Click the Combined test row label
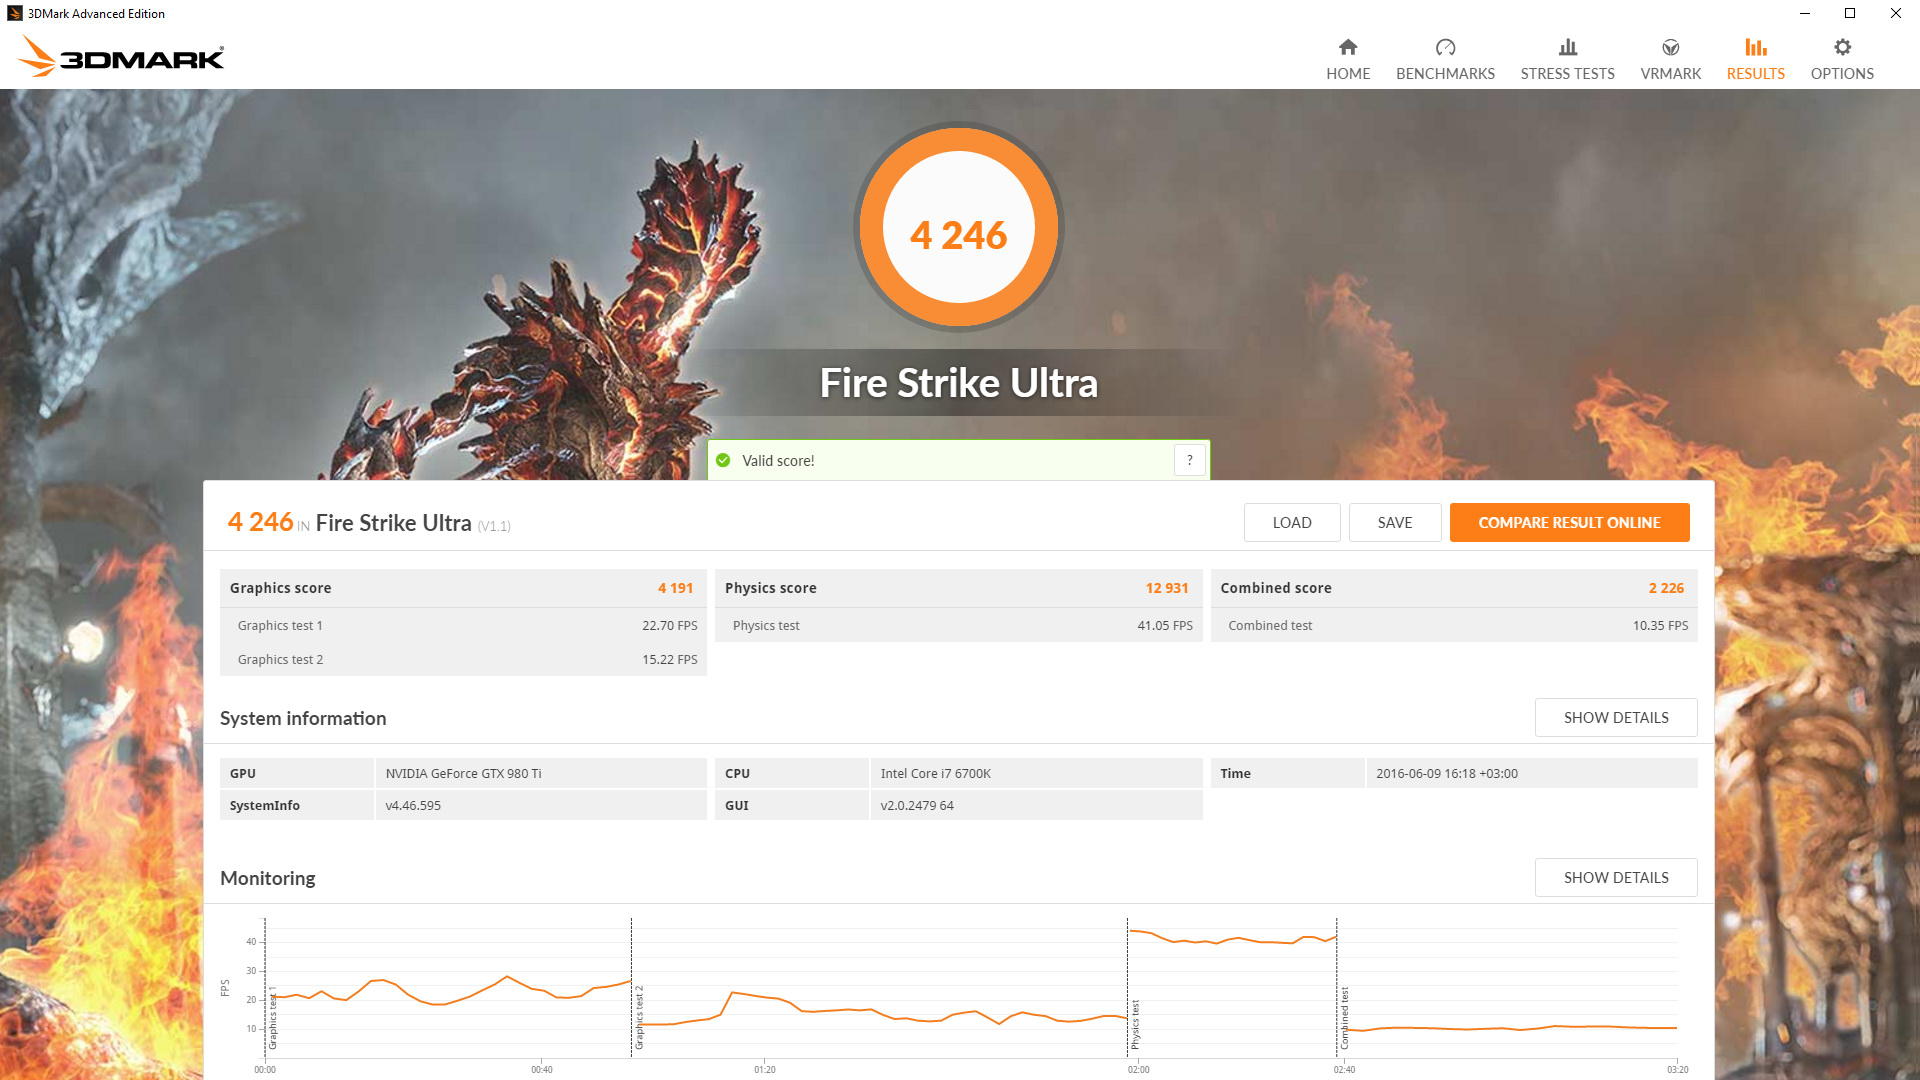1920x1080 pixels. pyautogui.click(x=1270, y=625)
